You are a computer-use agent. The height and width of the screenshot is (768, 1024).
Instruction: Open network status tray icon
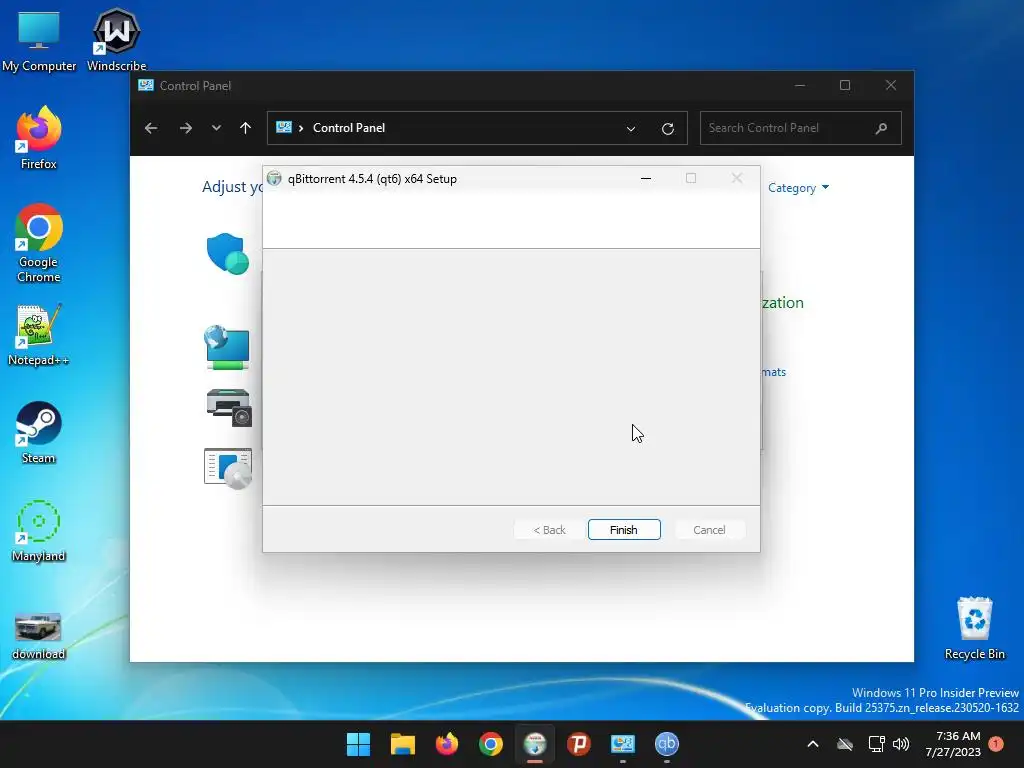point(876,744)
